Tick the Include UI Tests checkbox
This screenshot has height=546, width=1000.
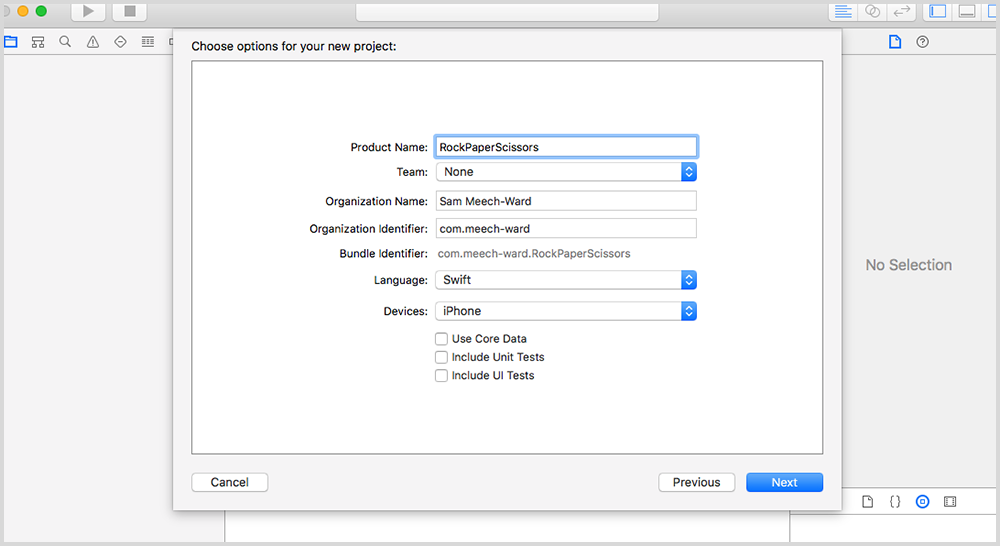point(441,376)
